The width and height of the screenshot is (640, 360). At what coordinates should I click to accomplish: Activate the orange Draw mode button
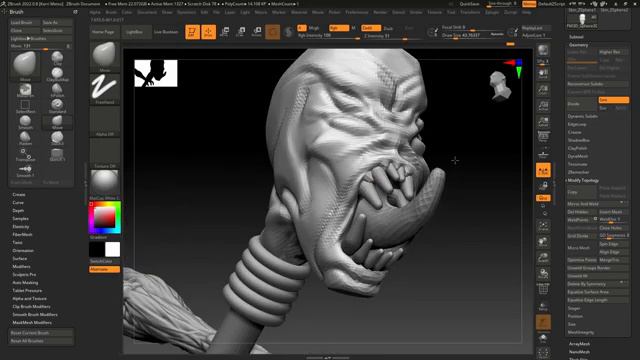tap(209, 32)
